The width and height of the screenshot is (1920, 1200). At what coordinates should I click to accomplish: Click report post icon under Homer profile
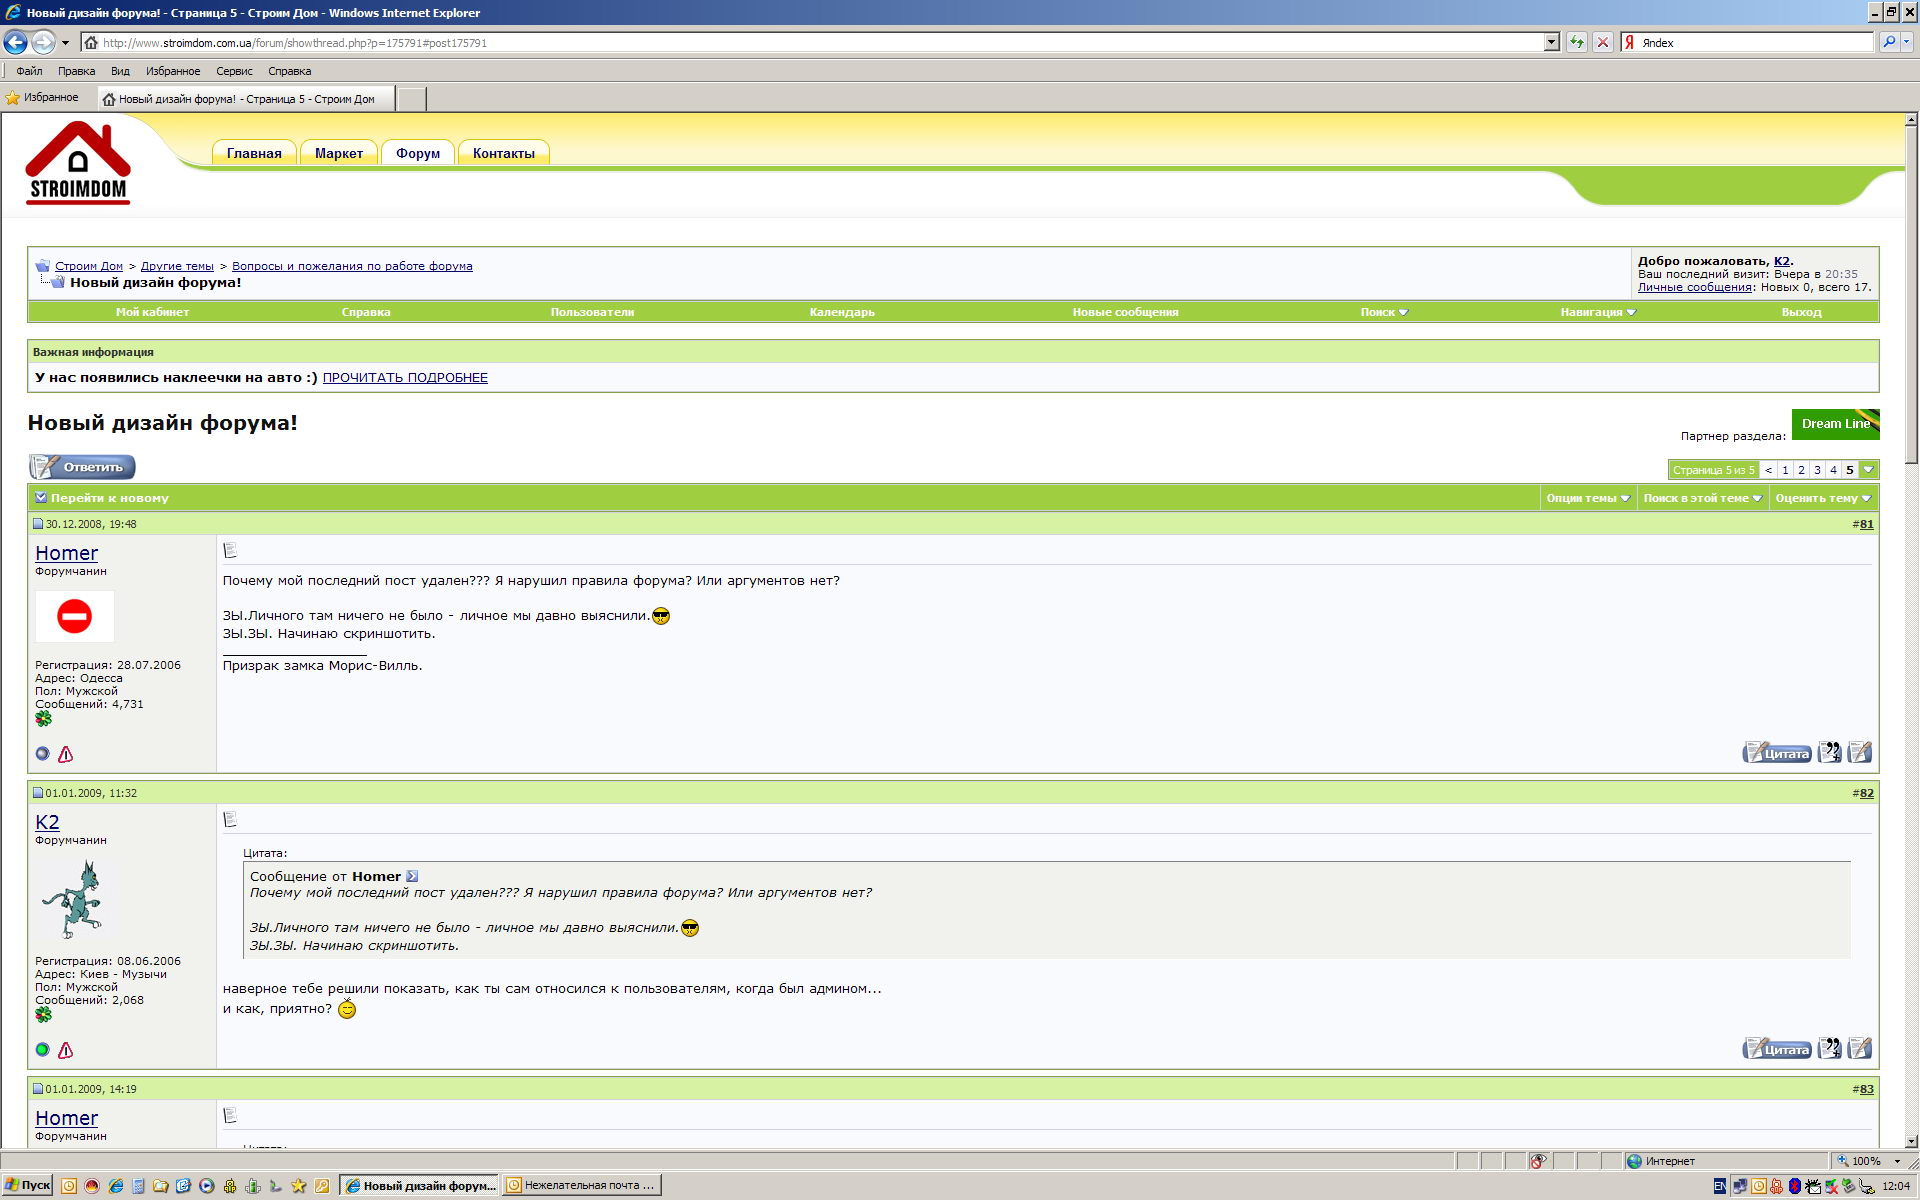tap(66, 754)
